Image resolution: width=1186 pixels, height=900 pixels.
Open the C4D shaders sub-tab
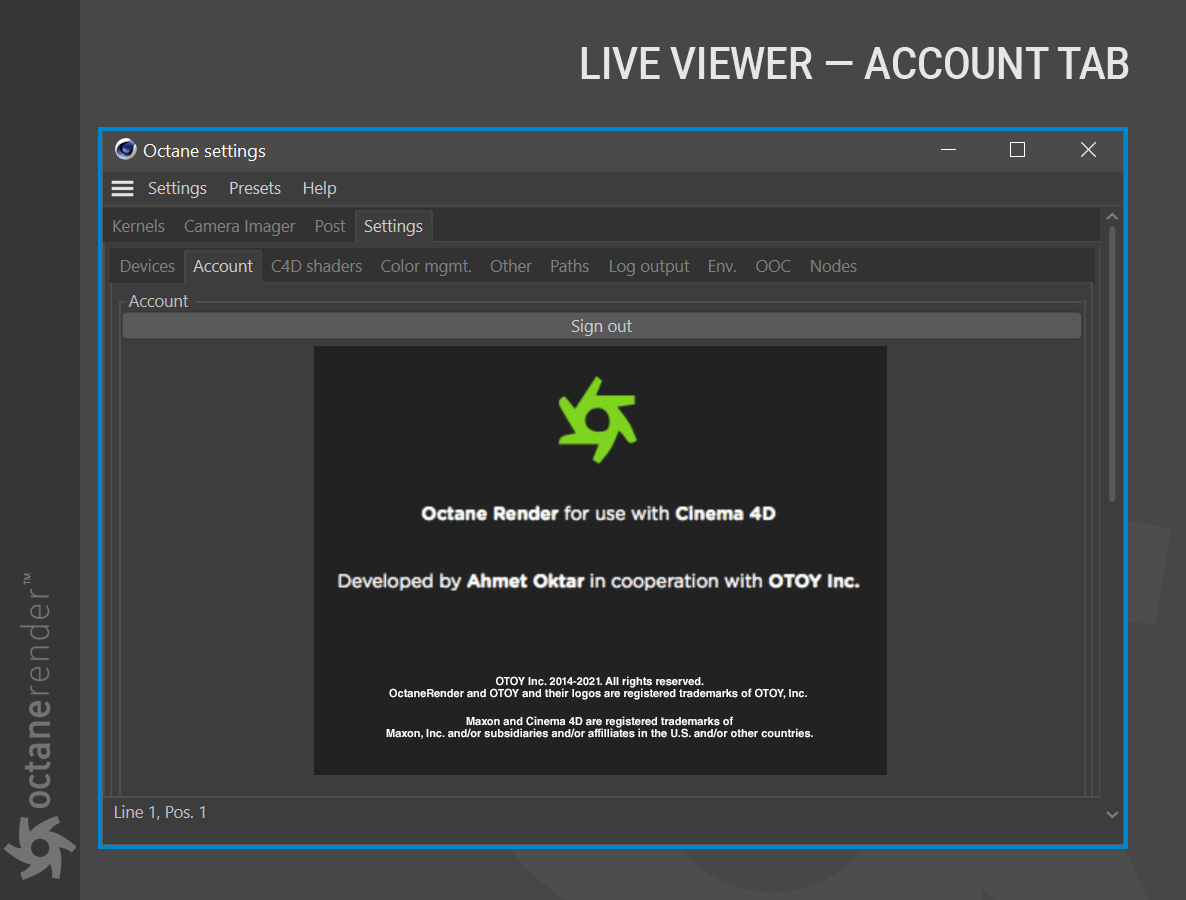[x=316, y=266]
